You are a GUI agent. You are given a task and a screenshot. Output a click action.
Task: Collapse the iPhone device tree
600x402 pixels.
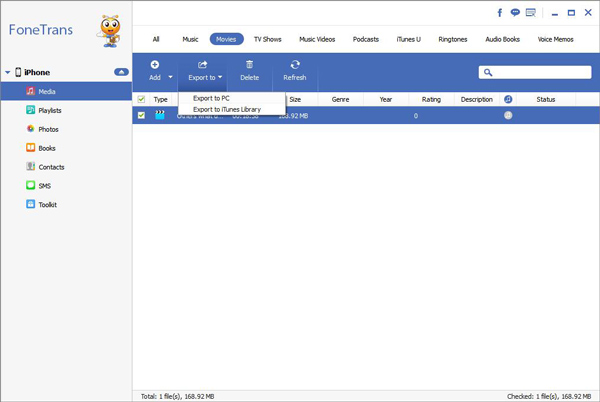coord(7,72)
